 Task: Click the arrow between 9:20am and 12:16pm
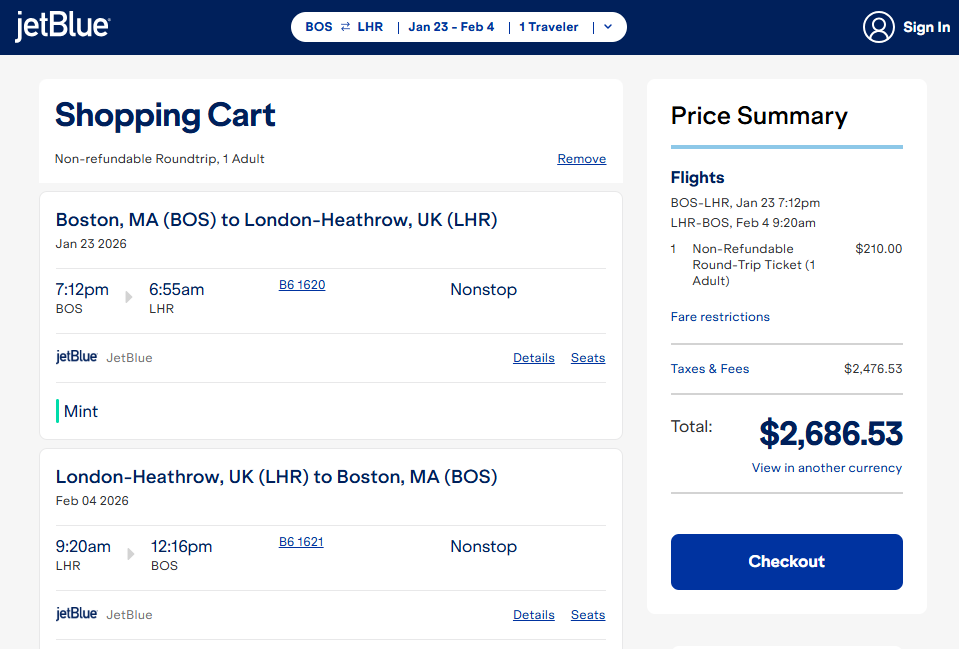point(130,554)
